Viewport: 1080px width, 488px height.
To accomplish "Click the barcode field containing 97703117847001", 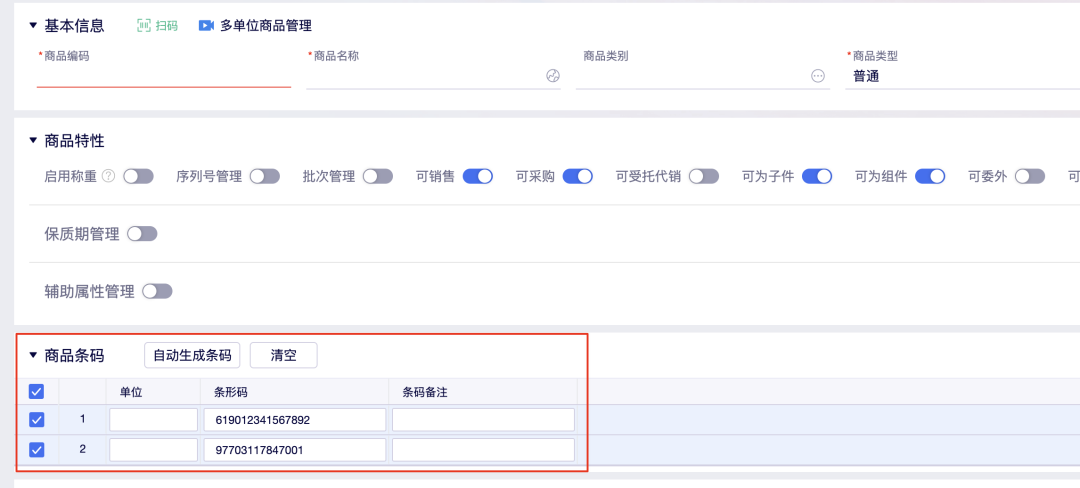I will (x=294, y=450).
